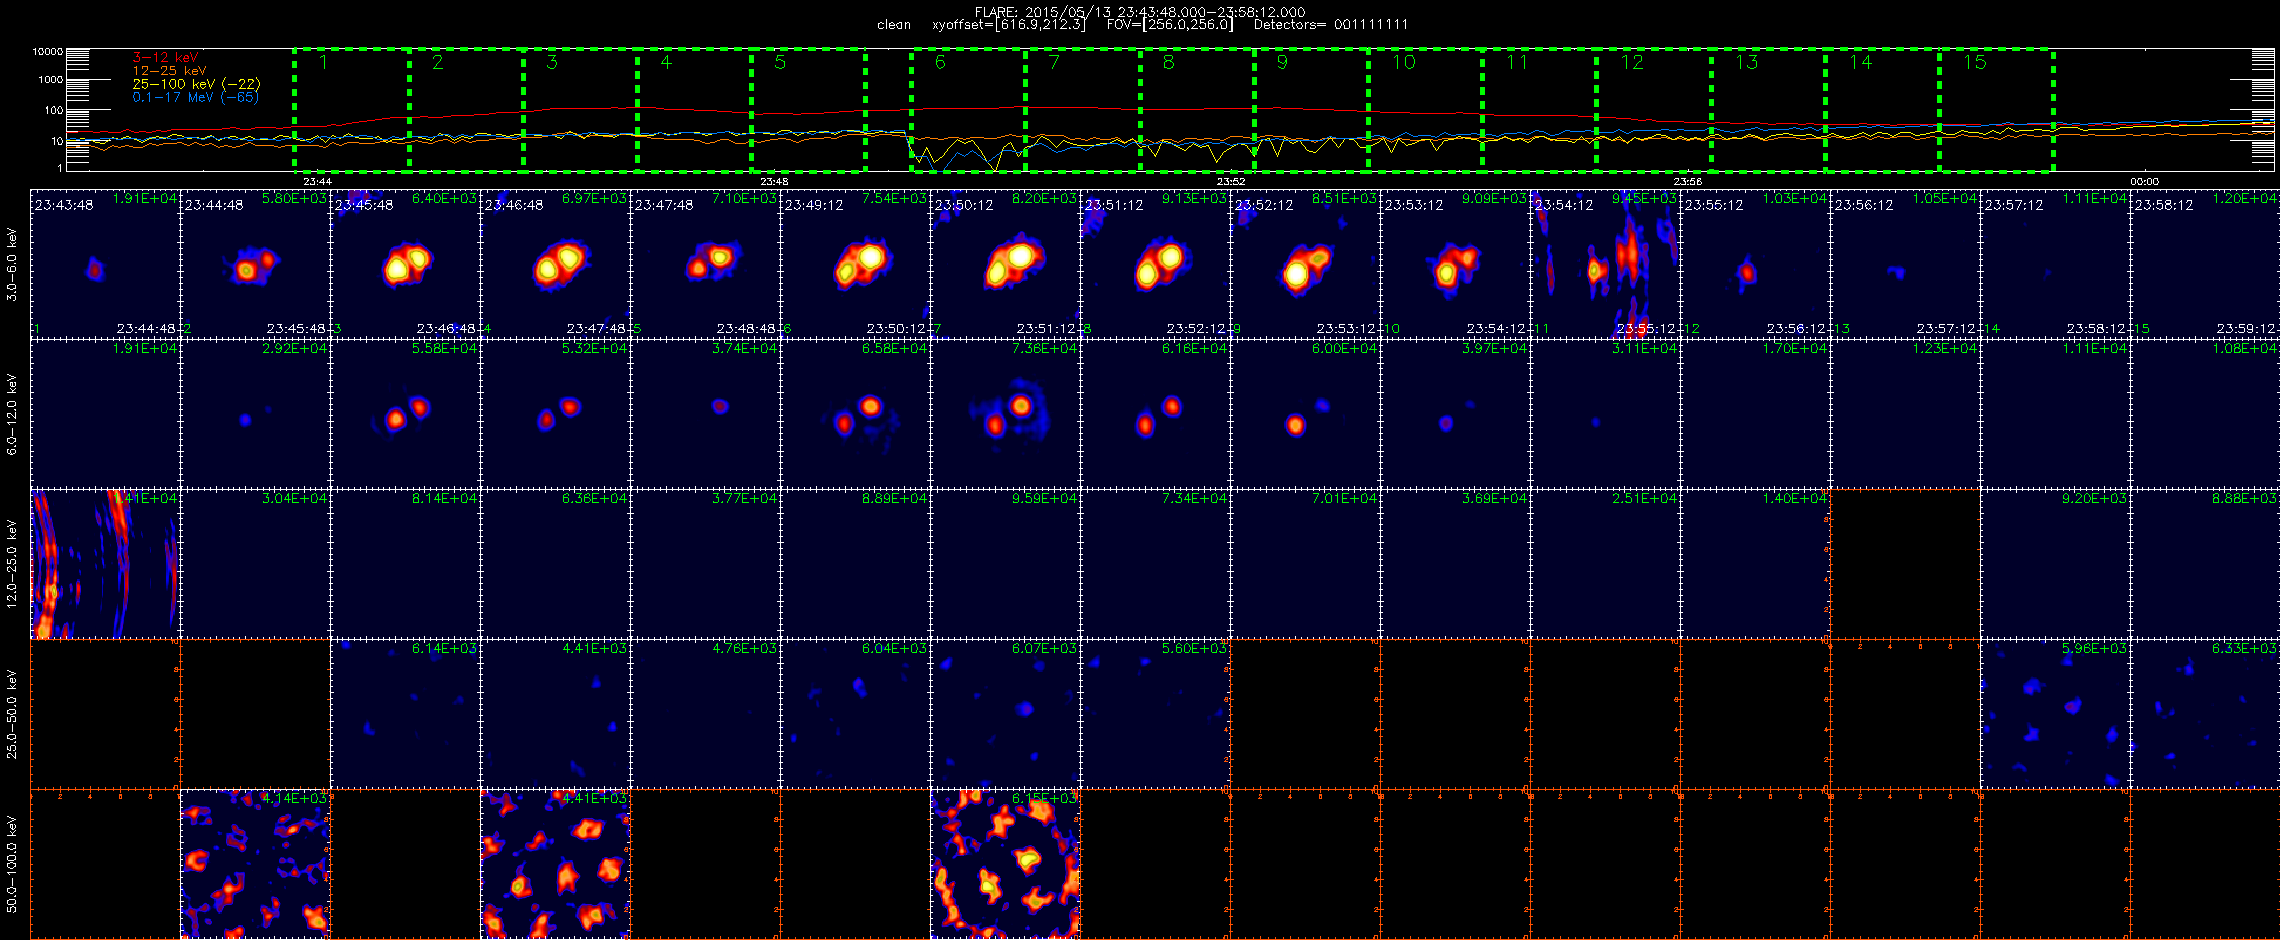2280x940 pixels.
Task: Click the '23:52' time axis tick label
Action: tap(1231, 182)
